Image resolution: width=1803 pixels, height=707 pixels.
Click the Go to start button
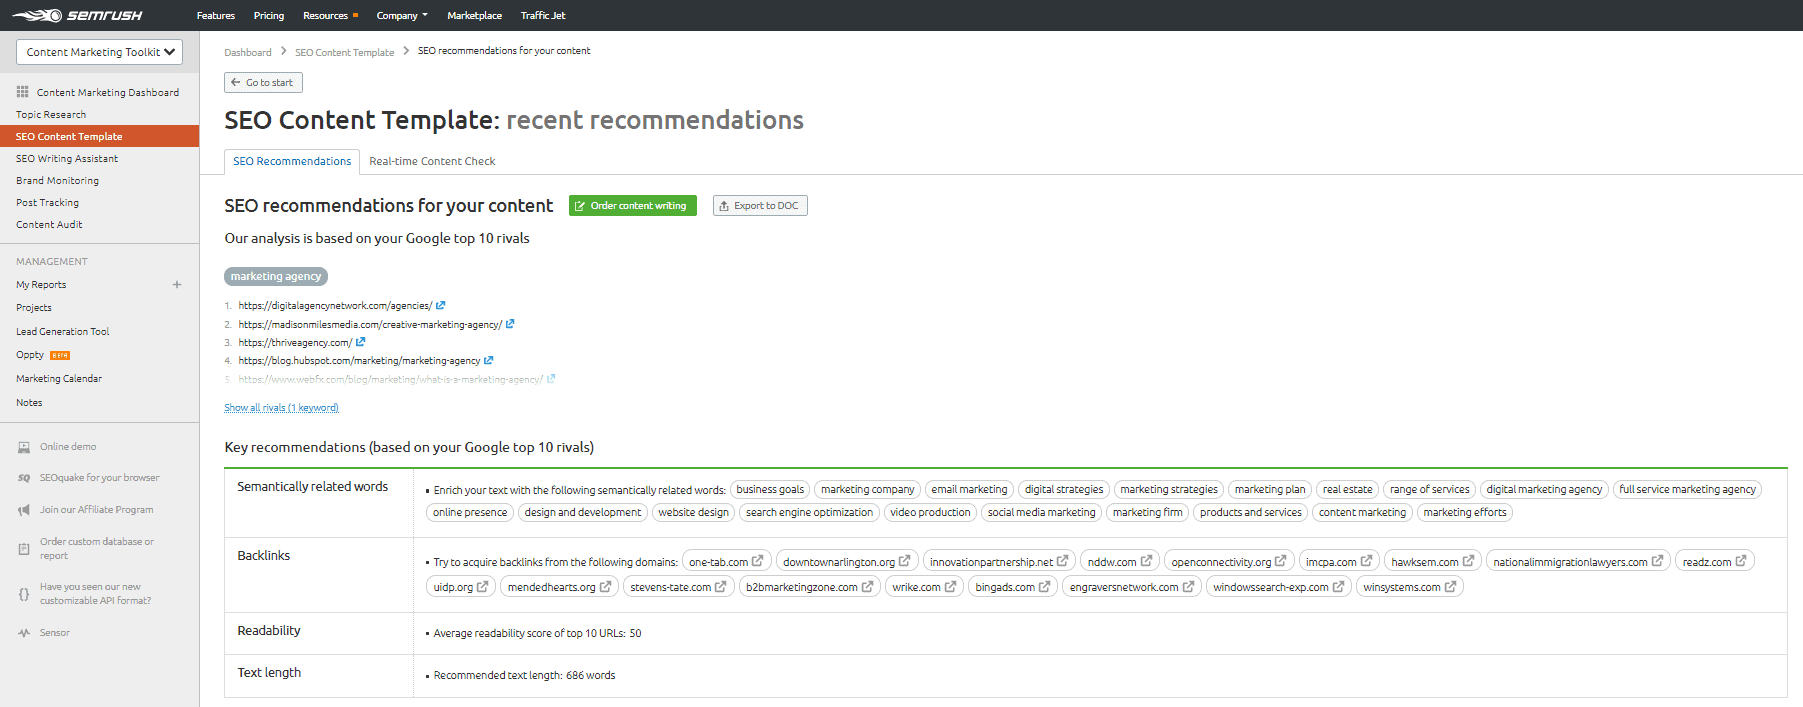tap(263, 82)
